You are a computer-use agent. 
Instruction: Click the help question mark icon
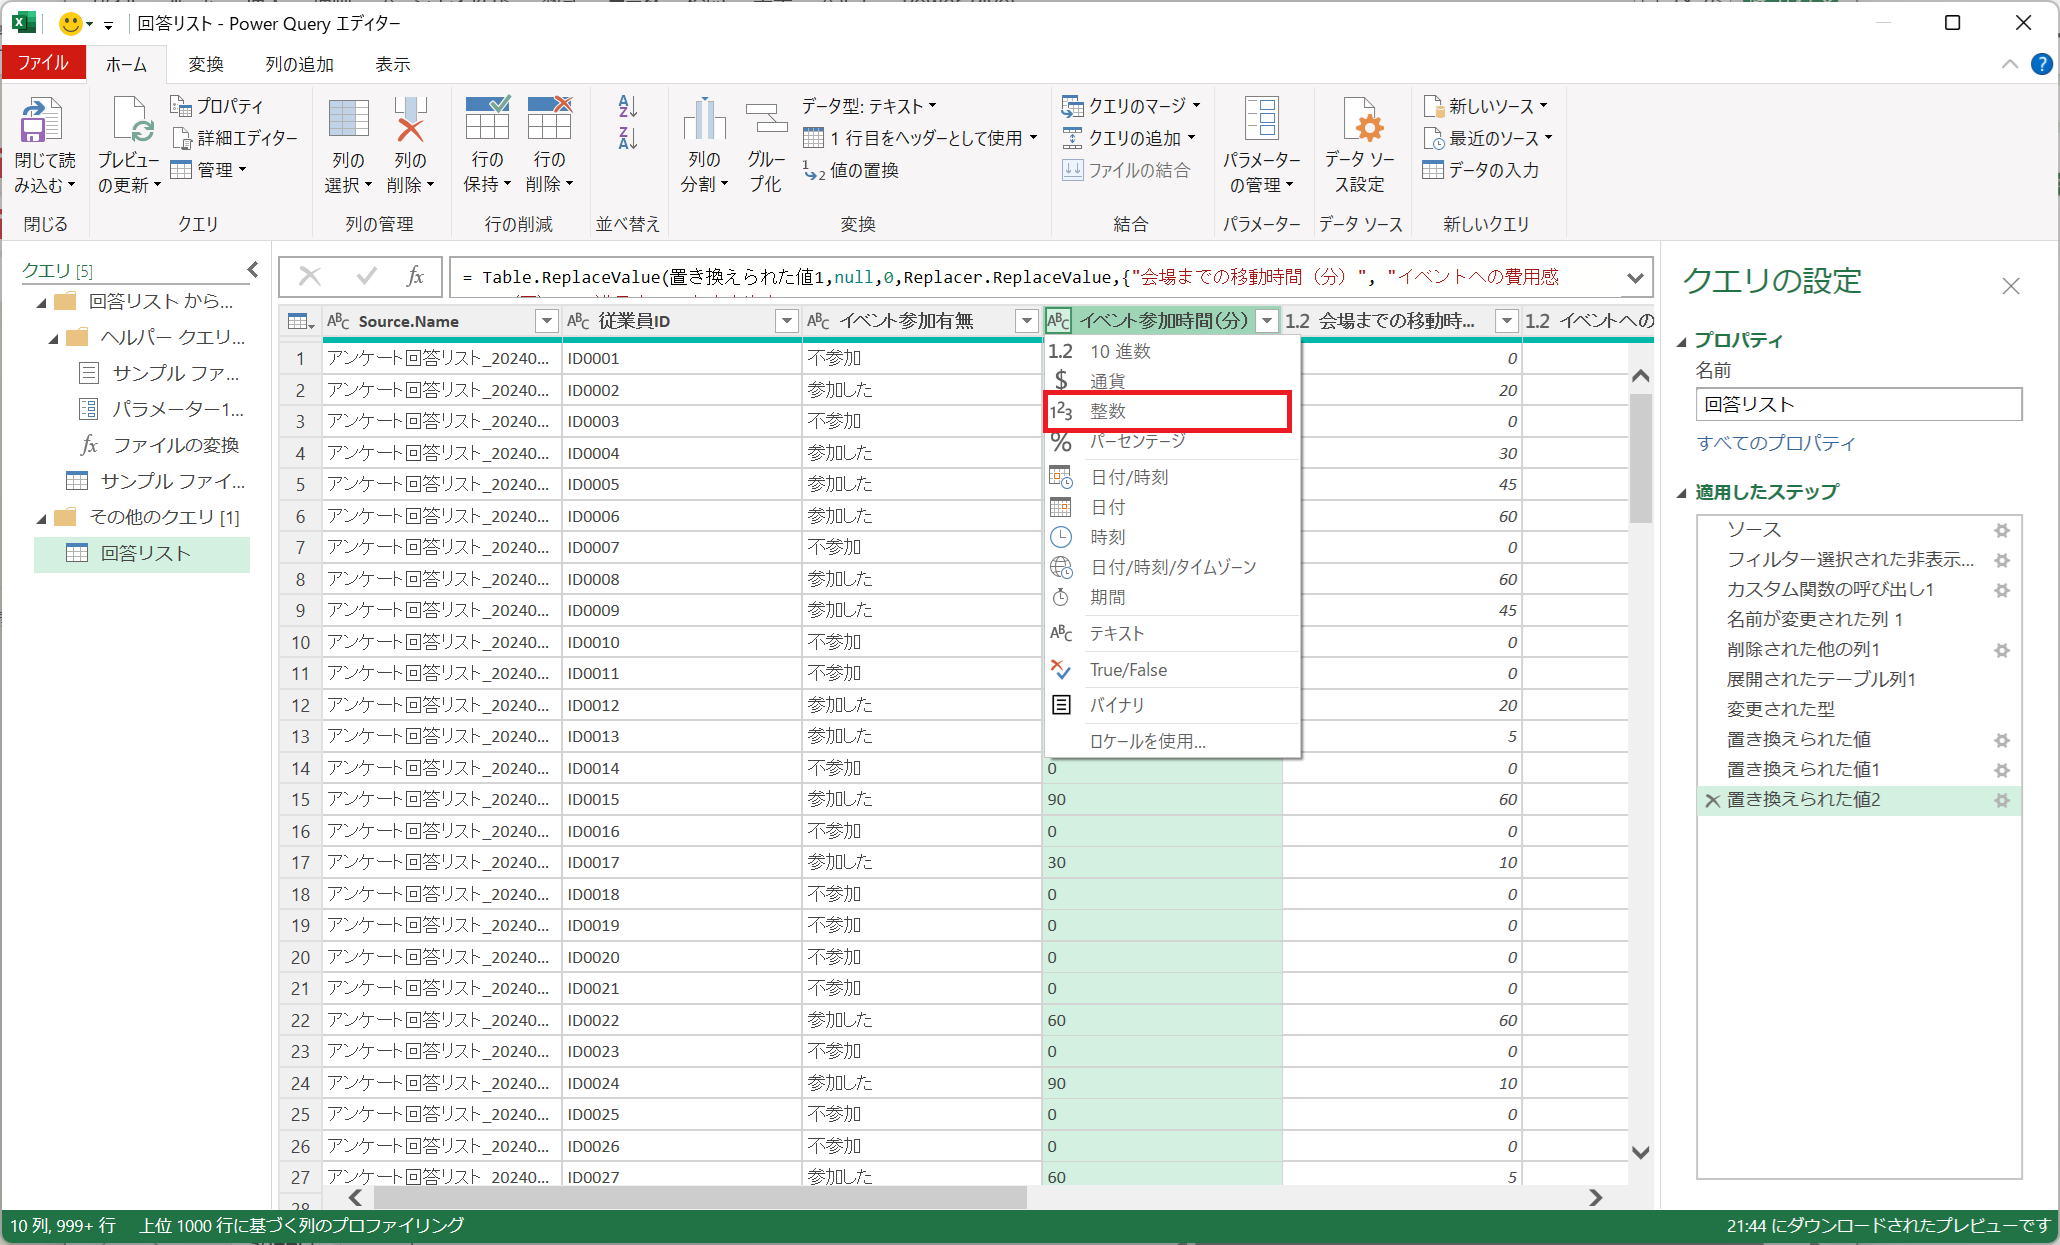pyautogui.click(x=2041, y=65)
